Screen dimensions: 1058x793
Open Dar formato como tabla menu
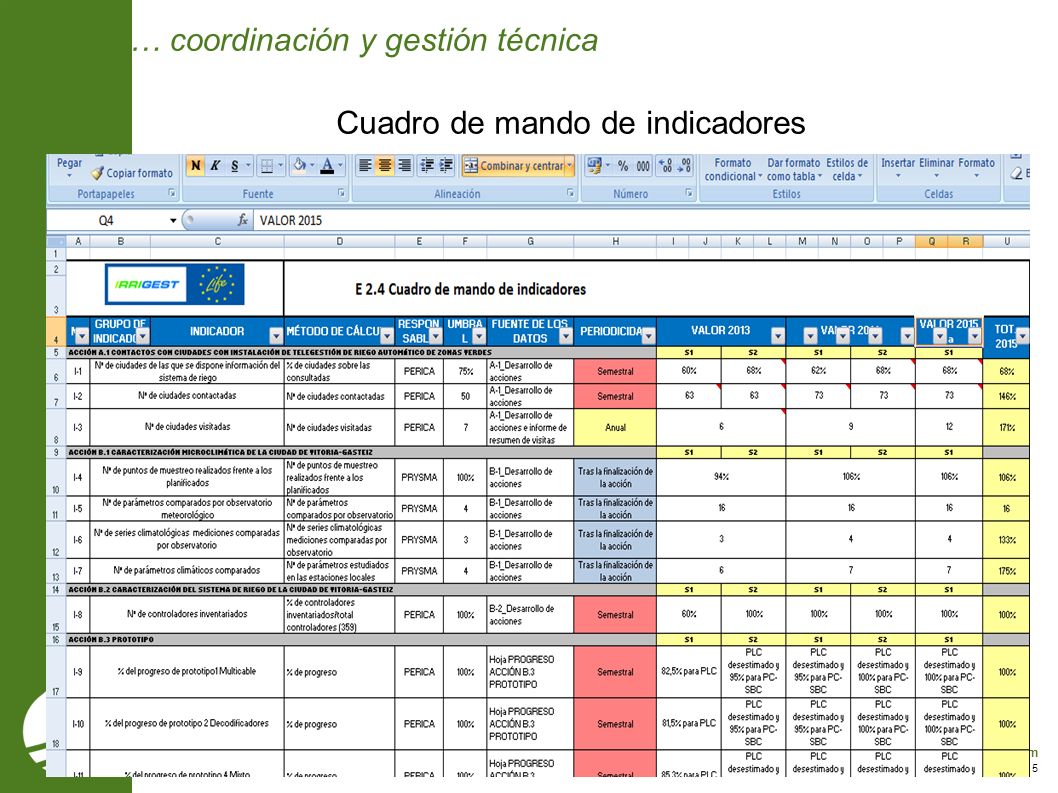coord(794,169)
